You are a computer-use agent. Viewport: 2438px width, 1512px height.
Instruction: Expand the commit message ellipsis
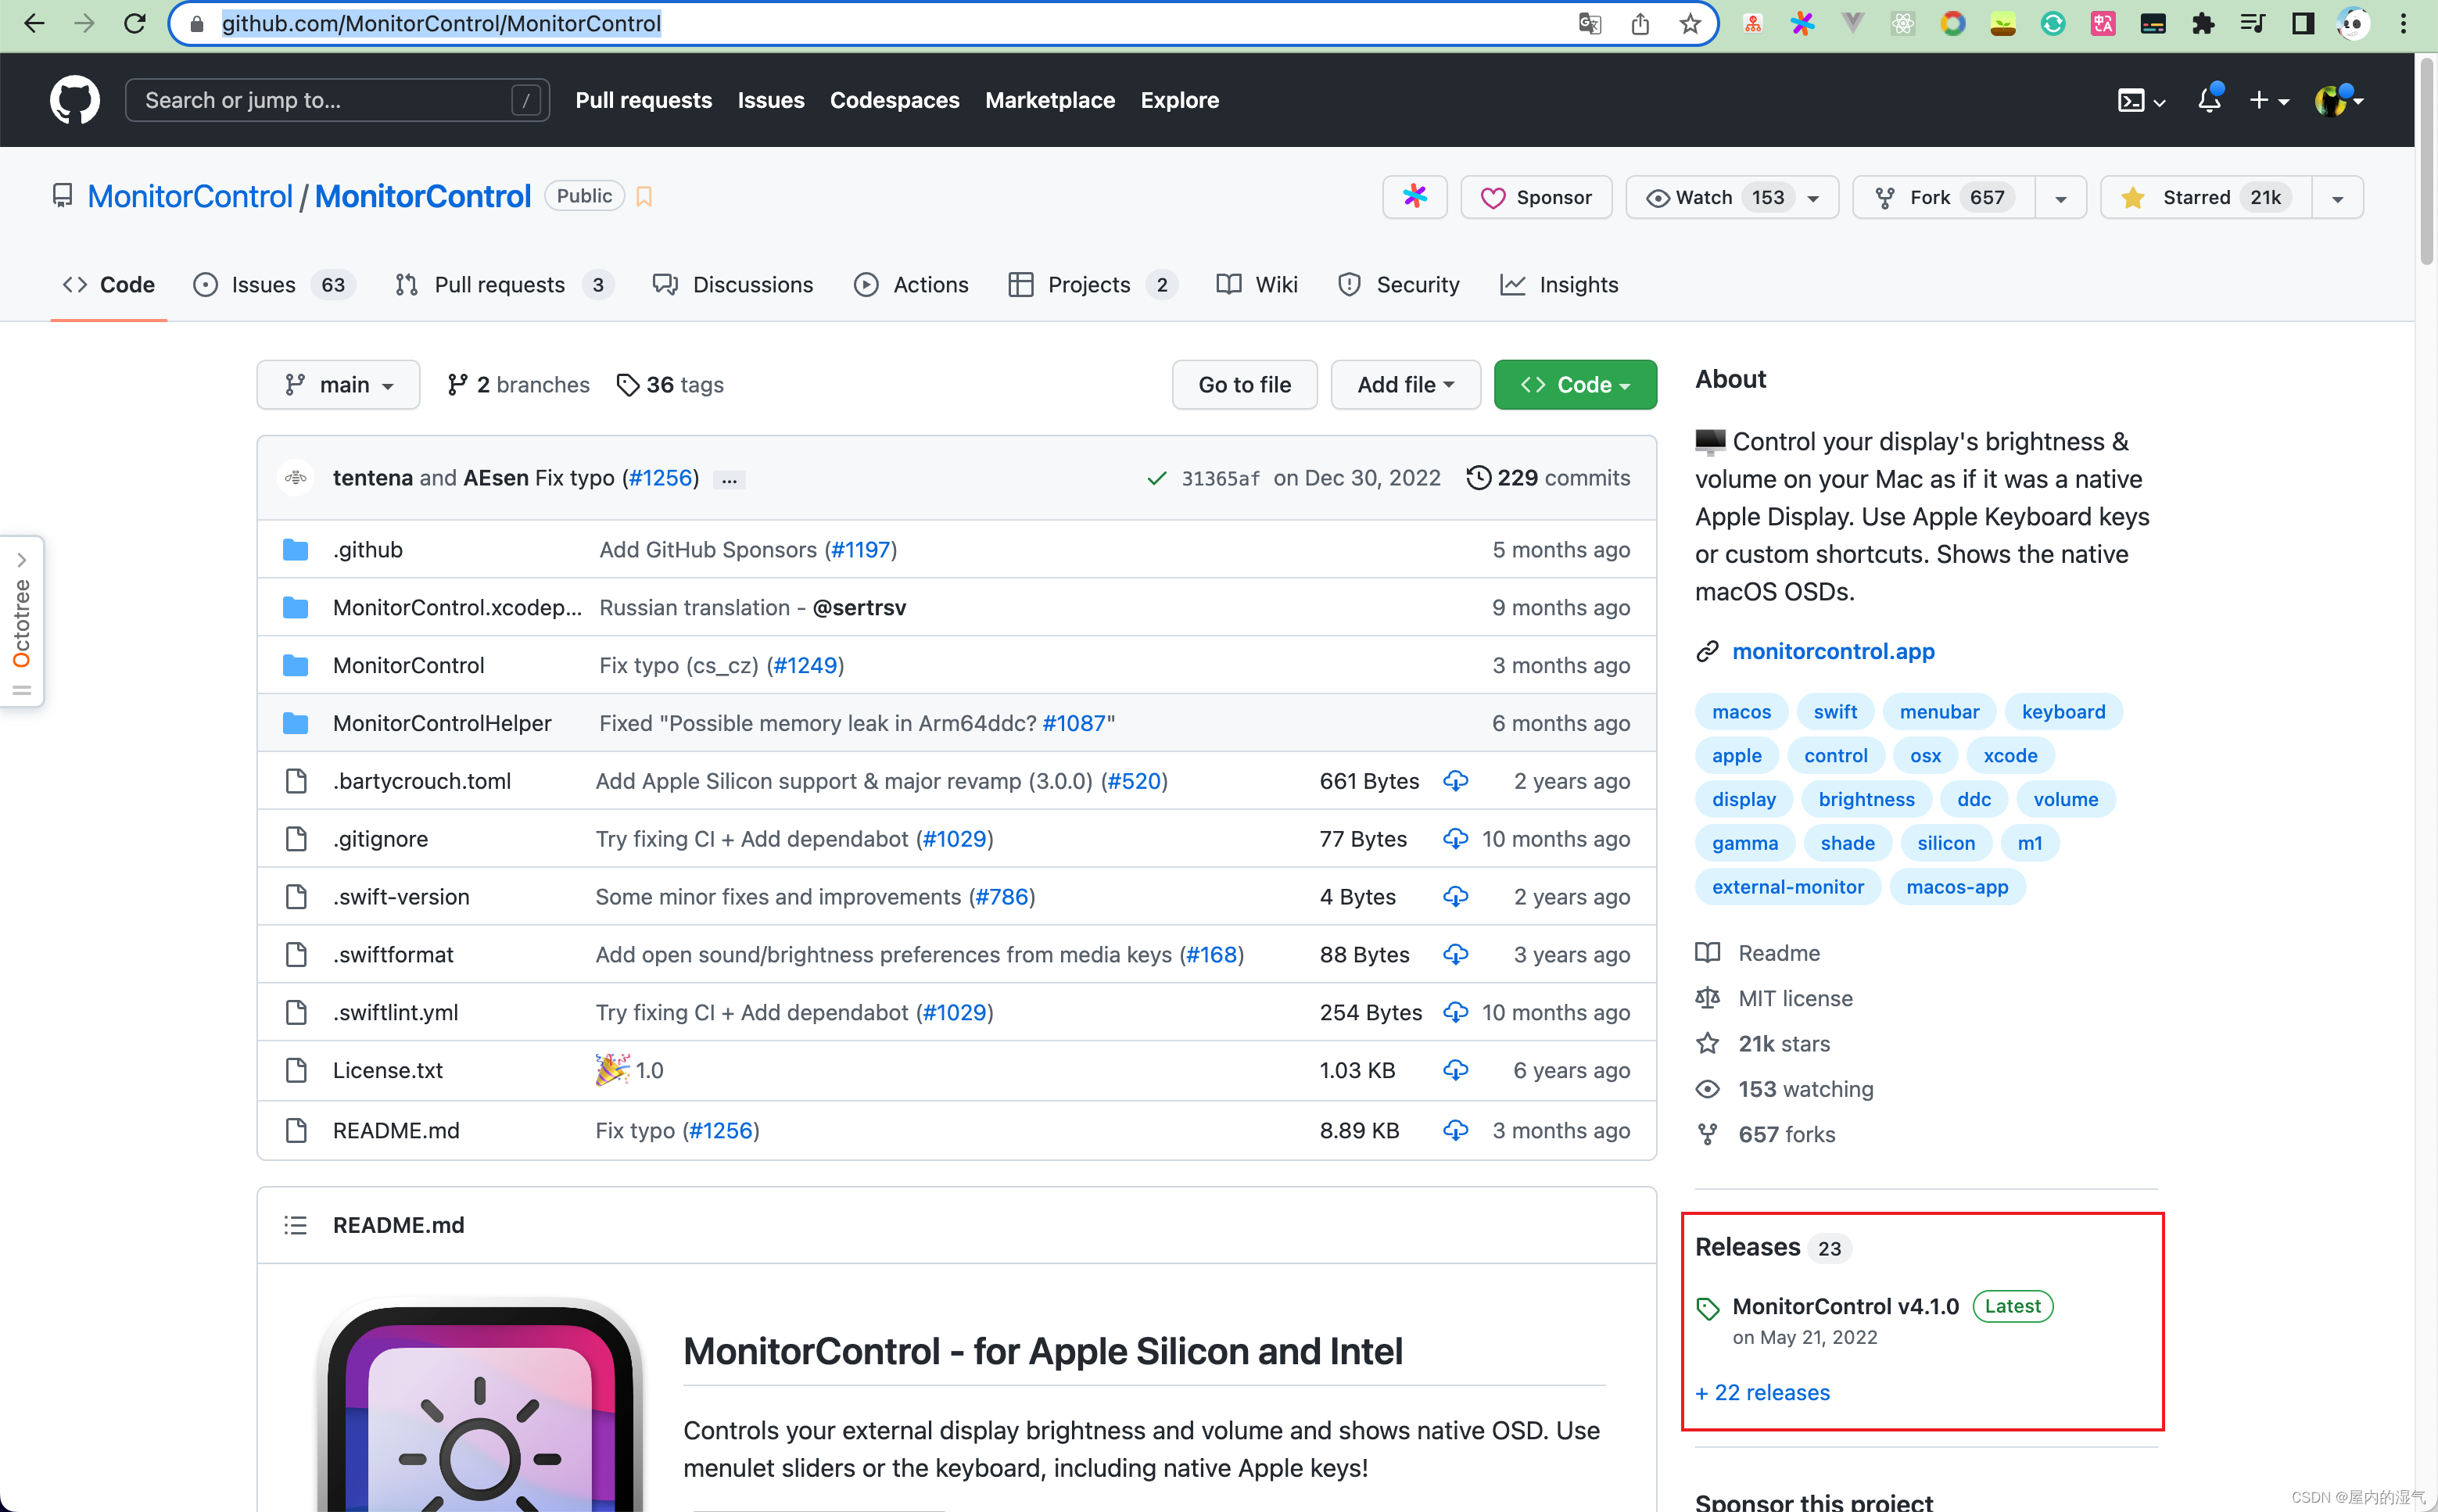729,480
